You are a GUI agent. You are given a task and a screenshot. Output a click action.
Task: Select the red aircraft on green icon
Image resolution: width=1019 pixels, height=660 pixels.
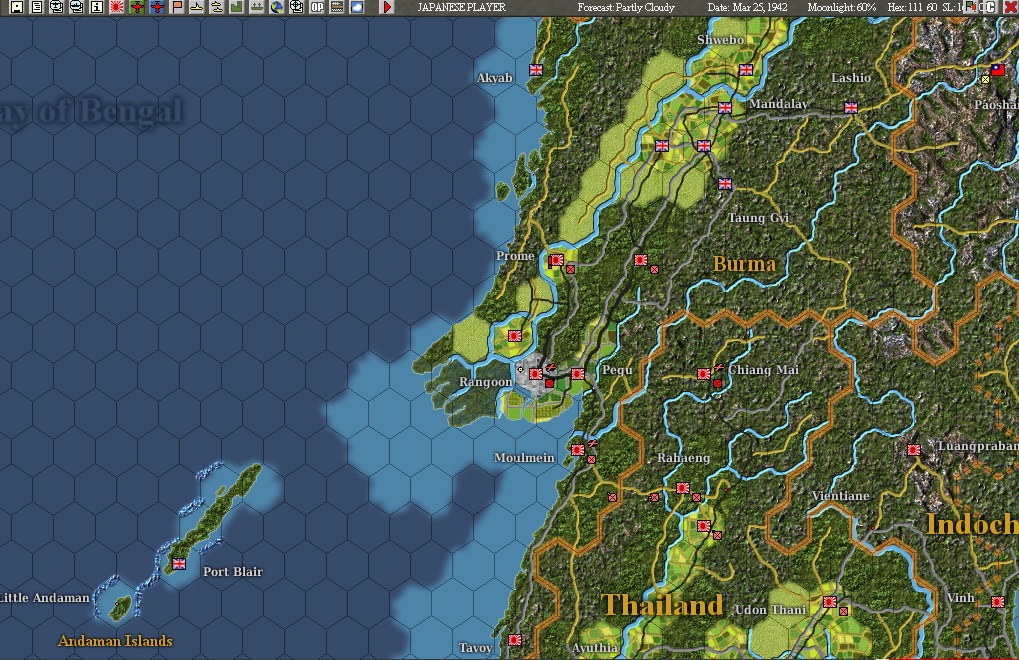click(137, 7)
